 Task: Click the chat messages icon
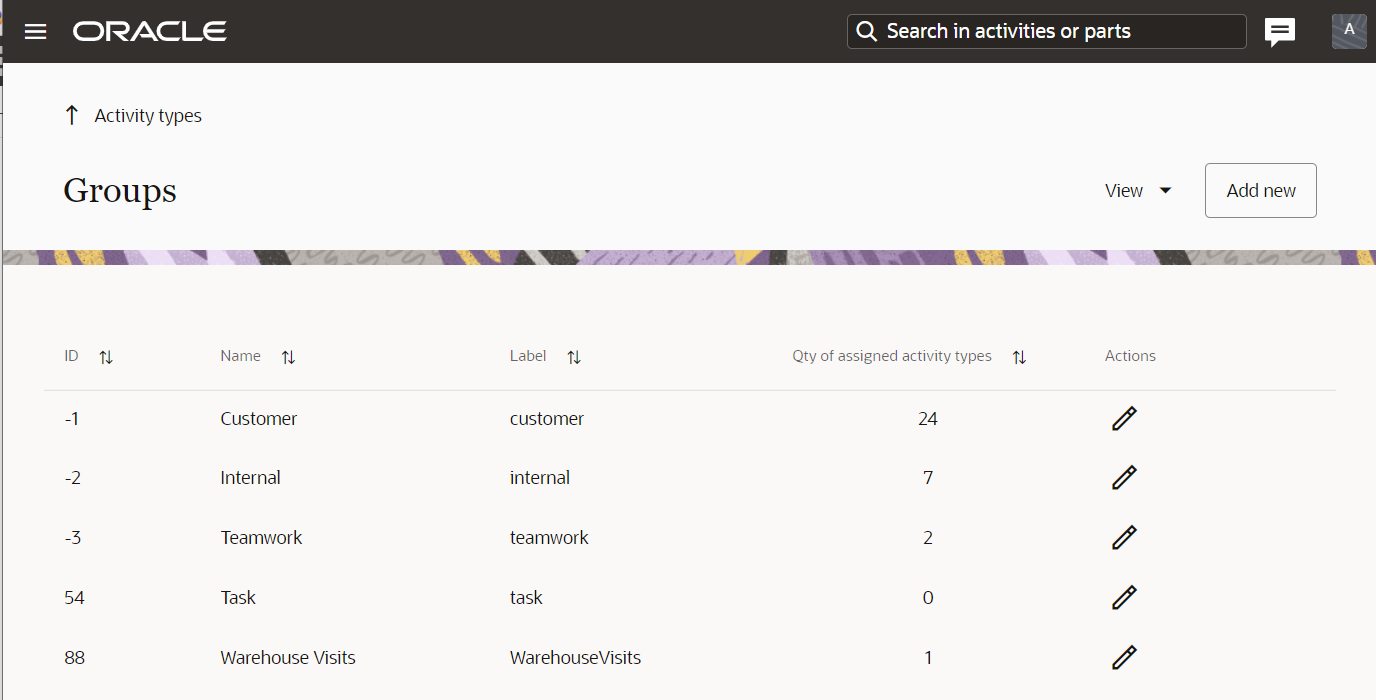point(1280,32)
